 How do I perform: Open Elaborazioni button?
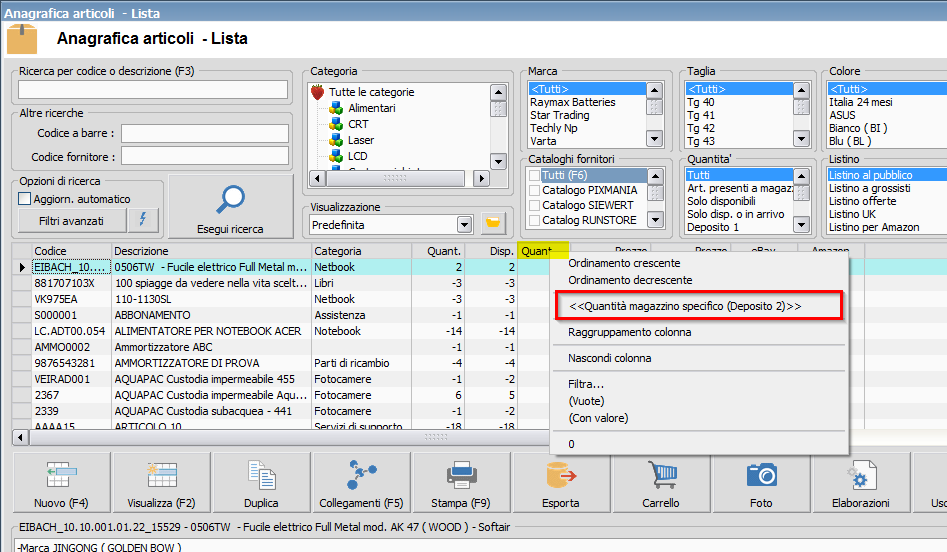click(x=861, y=482)
